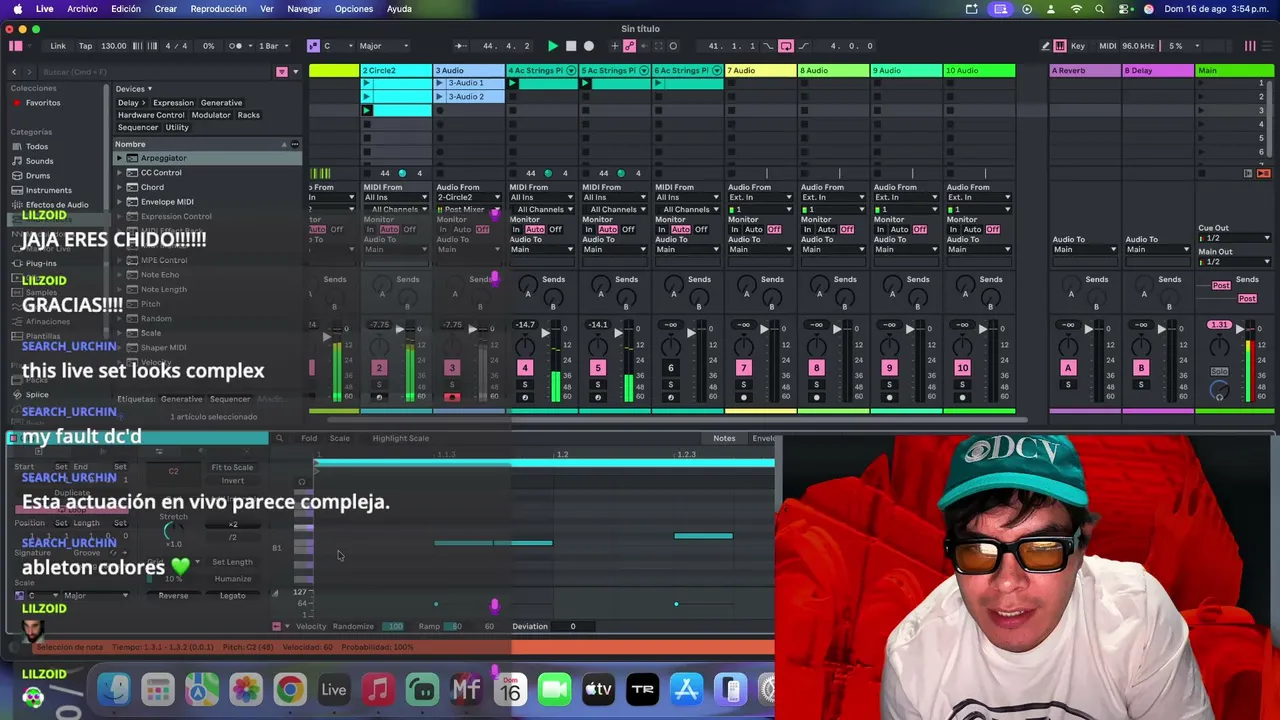The image size is (1280, 720).
Task: Expand the Chord device row
Action: (119, 187)
